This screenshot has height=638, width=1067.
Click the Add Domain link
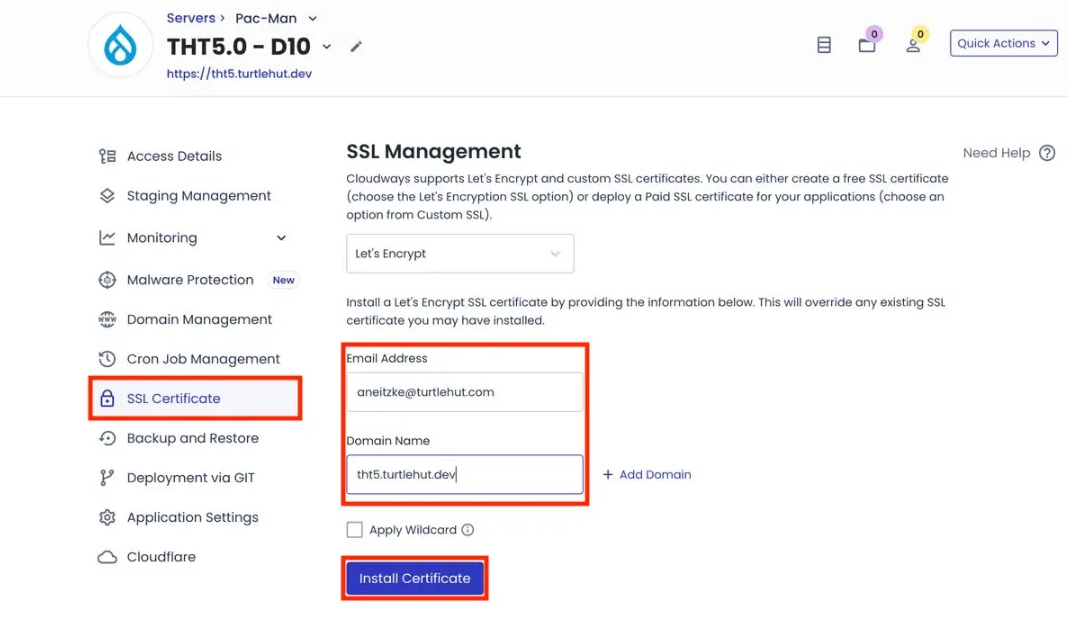[x=647, y=474]
